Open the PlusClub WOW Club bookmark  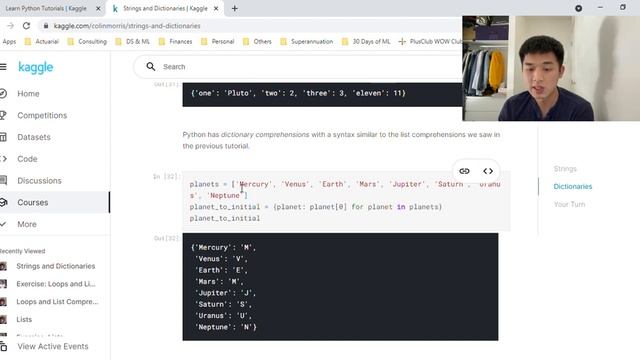[x=430, y=42]
